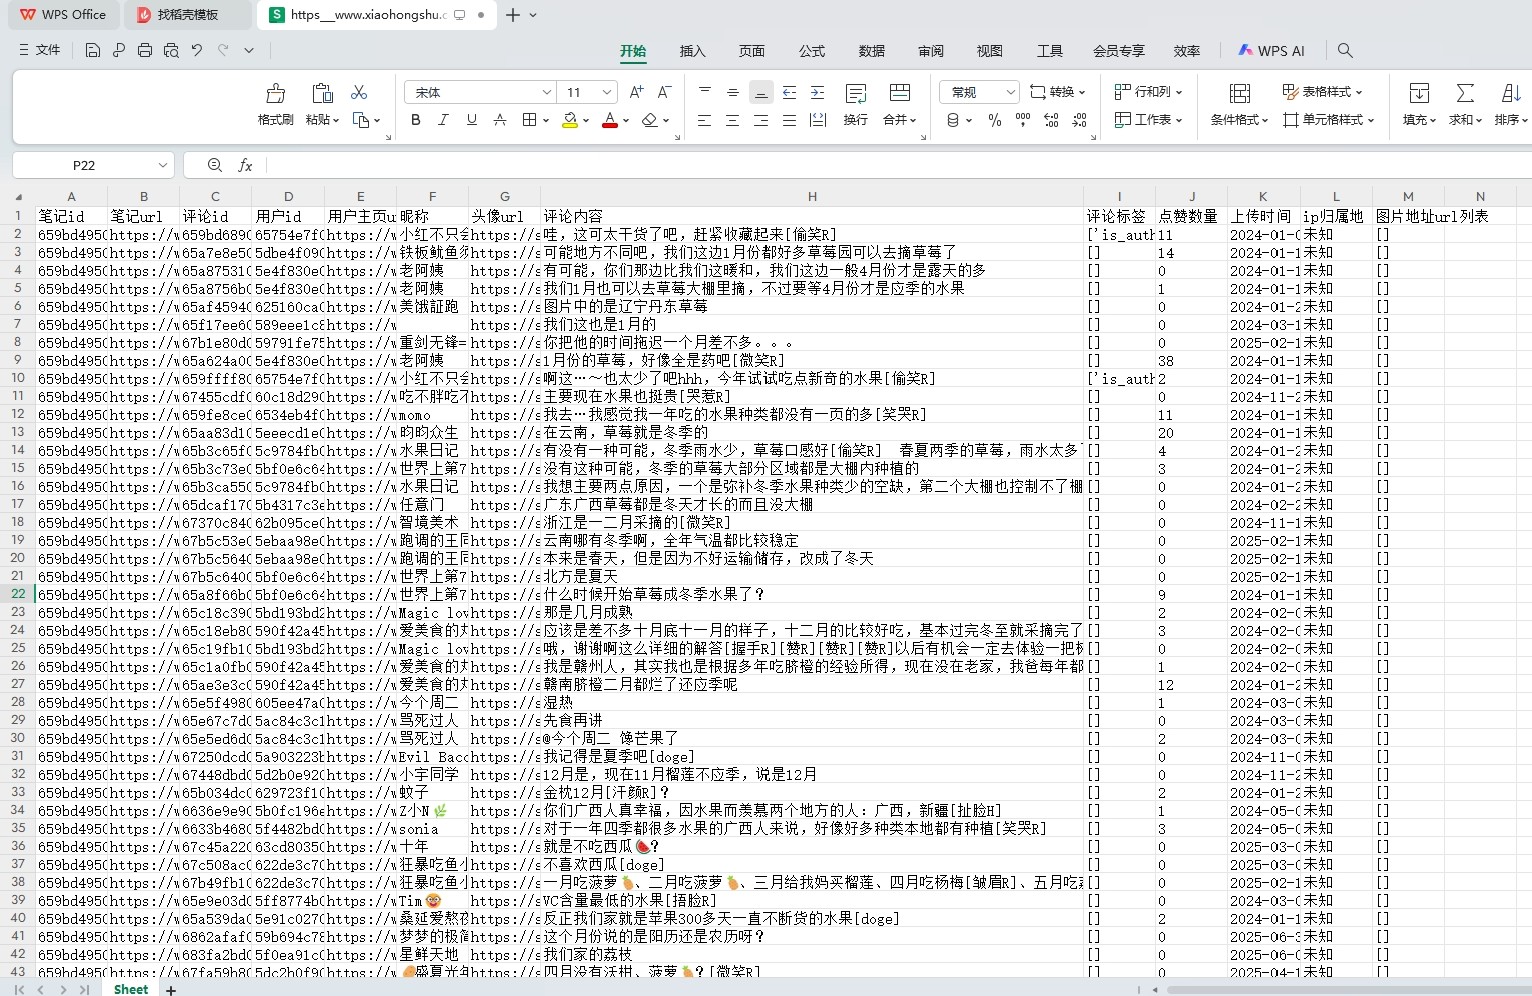The height and width of the screenshot is (996, 1532).
Task: Click the AutoSum (求和) sigma icon
Action: 1465,93
